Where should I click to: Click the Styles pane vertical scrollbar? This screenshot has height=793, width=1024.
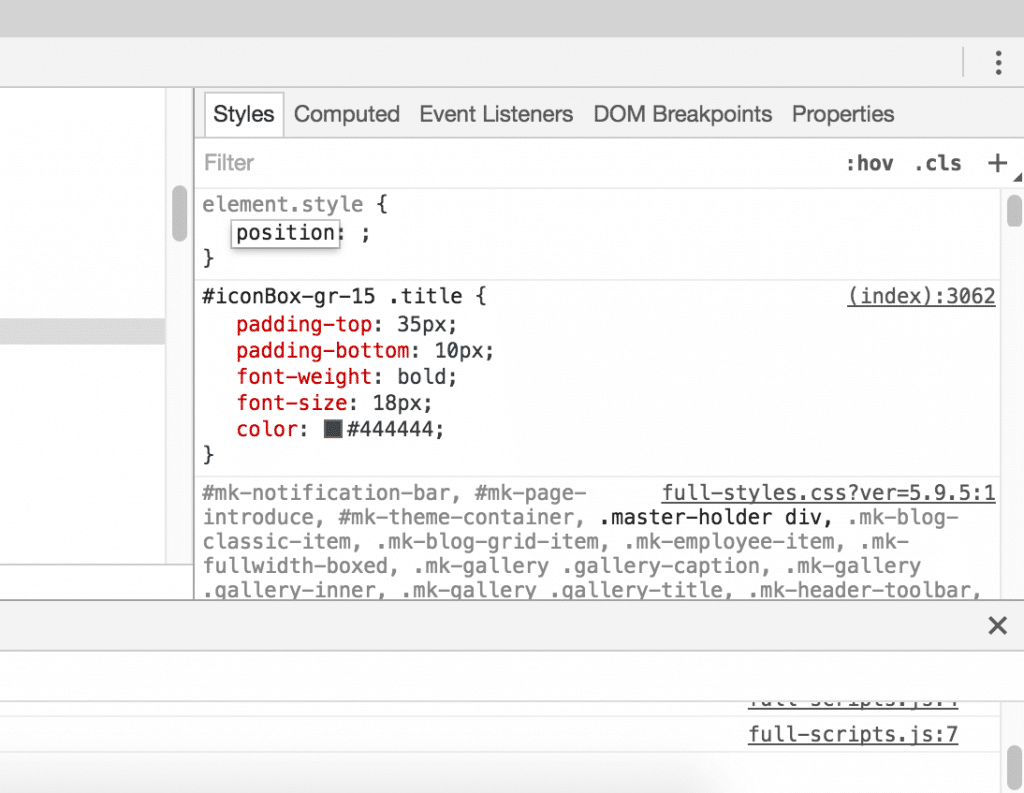(x=1012, y=212)
